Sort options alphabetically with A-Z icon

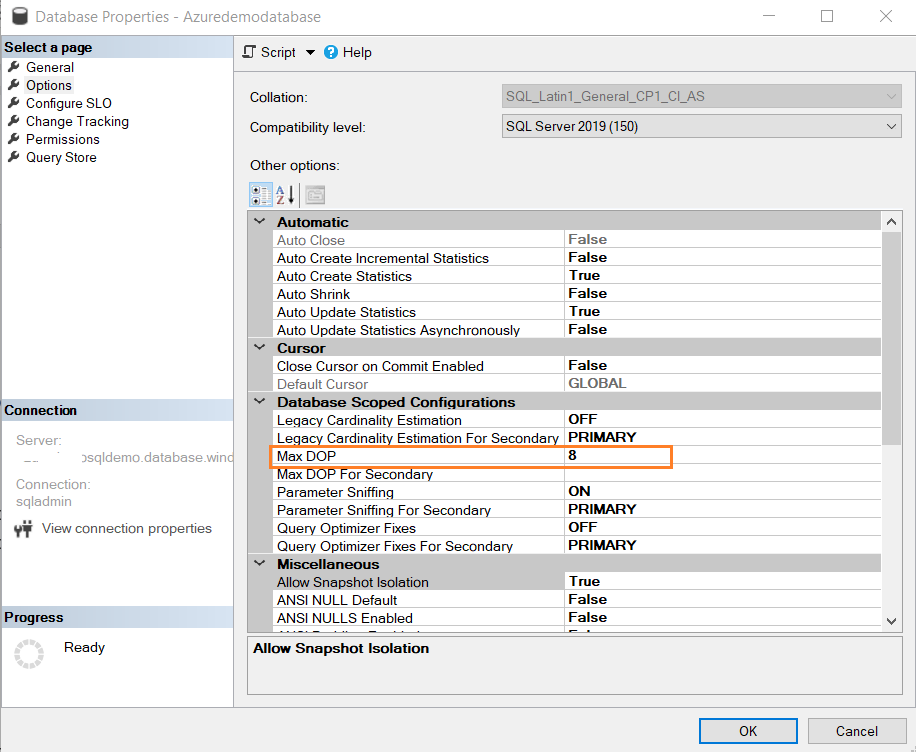[x=287, y=194]
